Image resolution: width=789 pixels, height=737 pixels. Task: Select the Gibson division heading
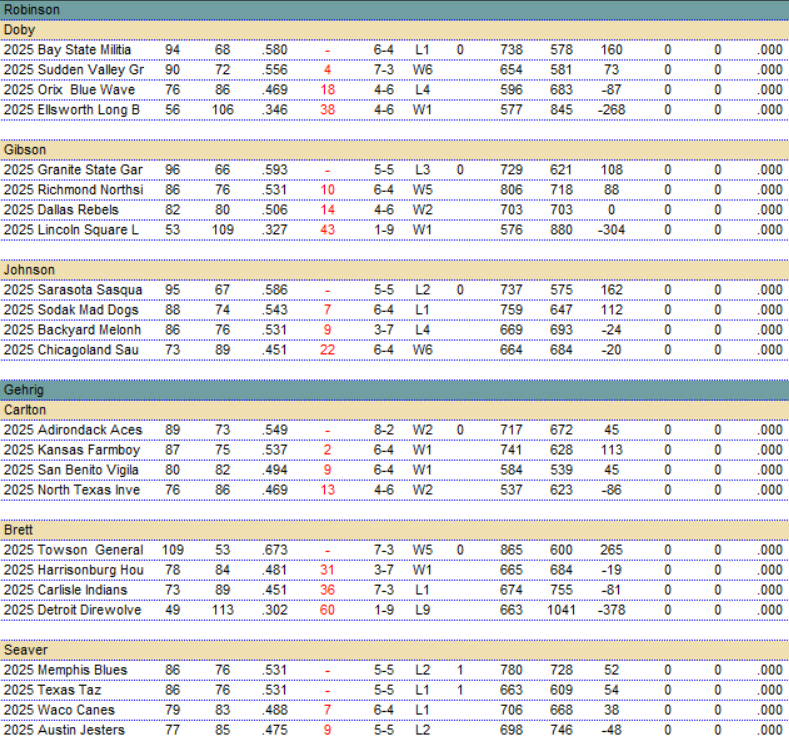tap(25, 150)
